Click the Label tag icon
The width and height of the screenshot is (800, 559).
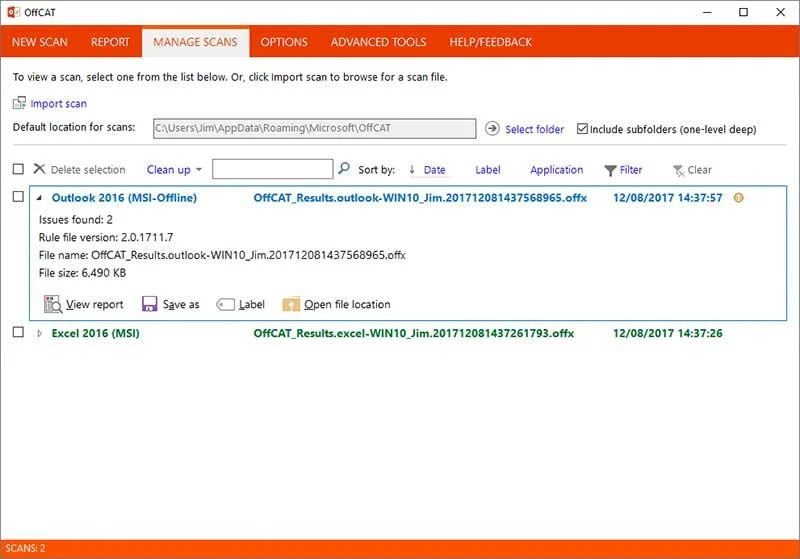coord(226,304)
